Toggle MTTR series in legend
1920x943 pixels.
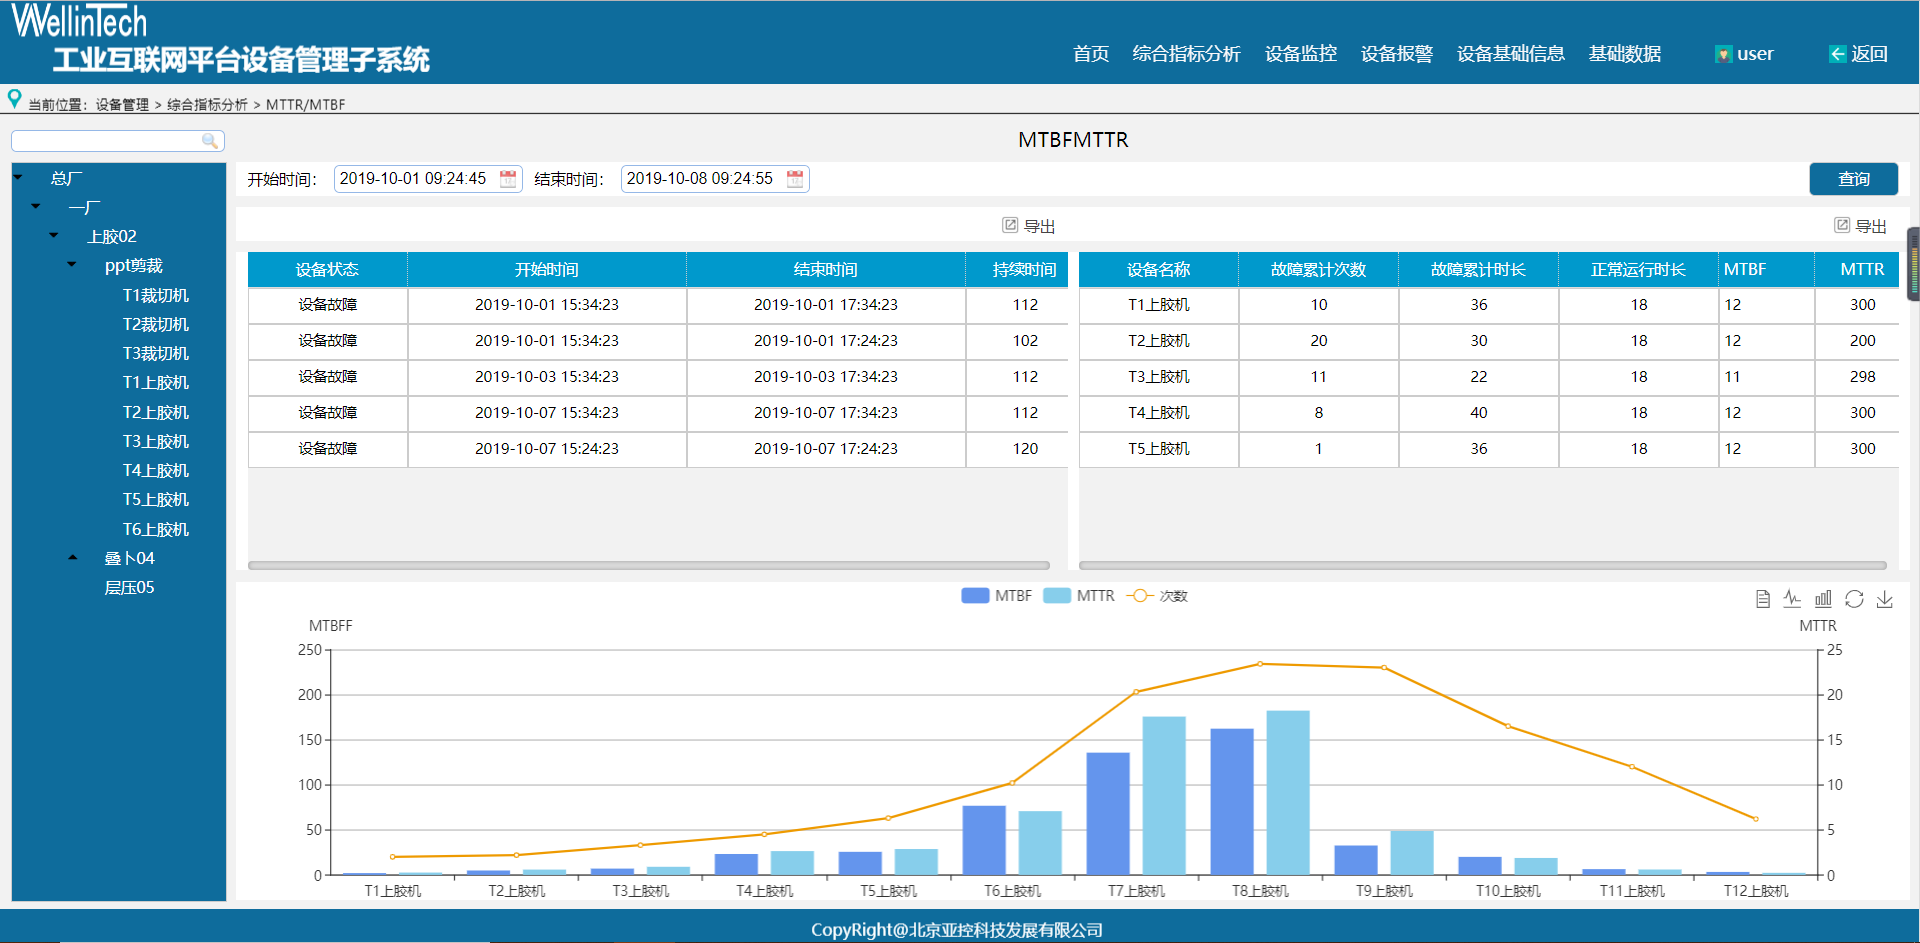1078,596
